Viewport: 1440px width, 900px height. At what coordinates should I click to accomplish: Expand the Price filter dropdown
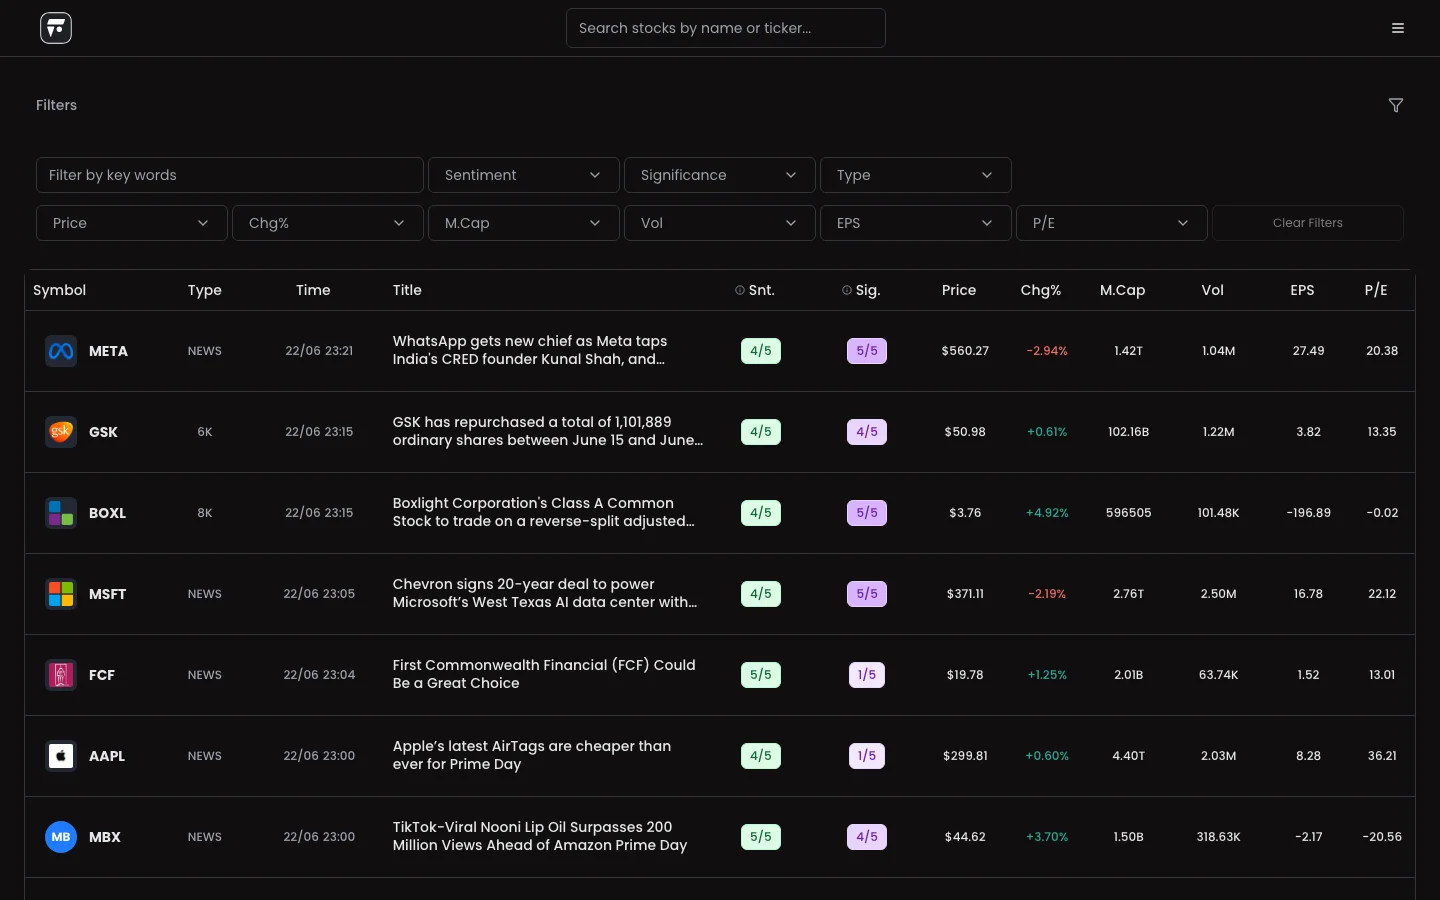tap(132, 223)
